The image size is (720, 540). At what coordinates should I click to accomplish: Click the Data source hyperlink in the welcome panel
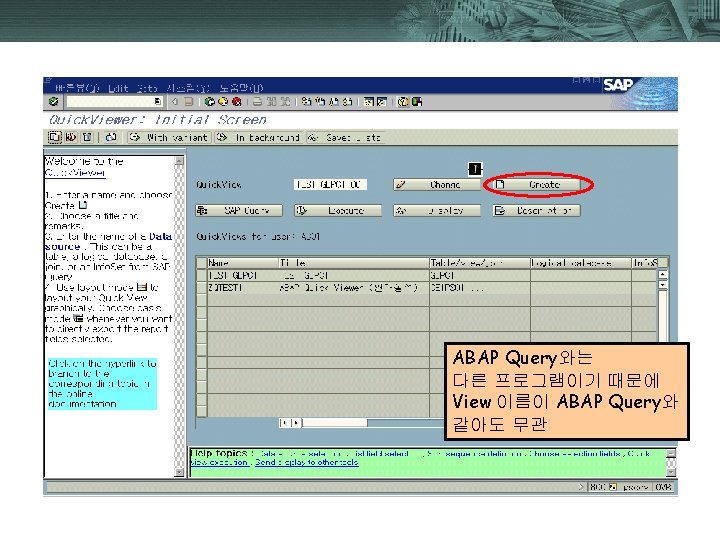tap(108, 242)
